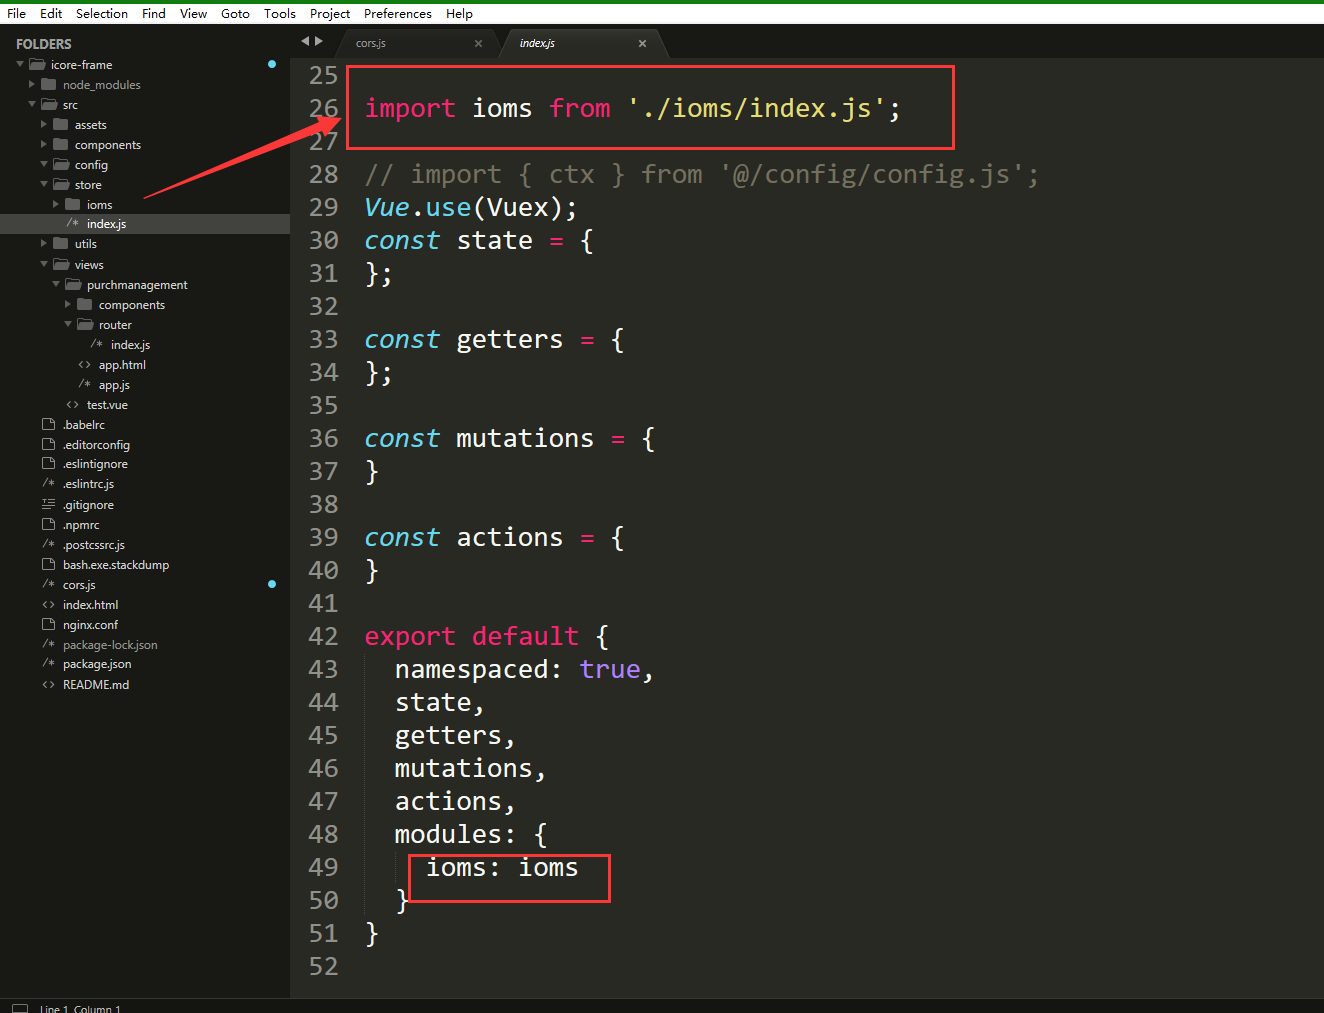1324x1013 pixels.
Task: Click the folder icon beside node_modules
Action: (48, 85)
